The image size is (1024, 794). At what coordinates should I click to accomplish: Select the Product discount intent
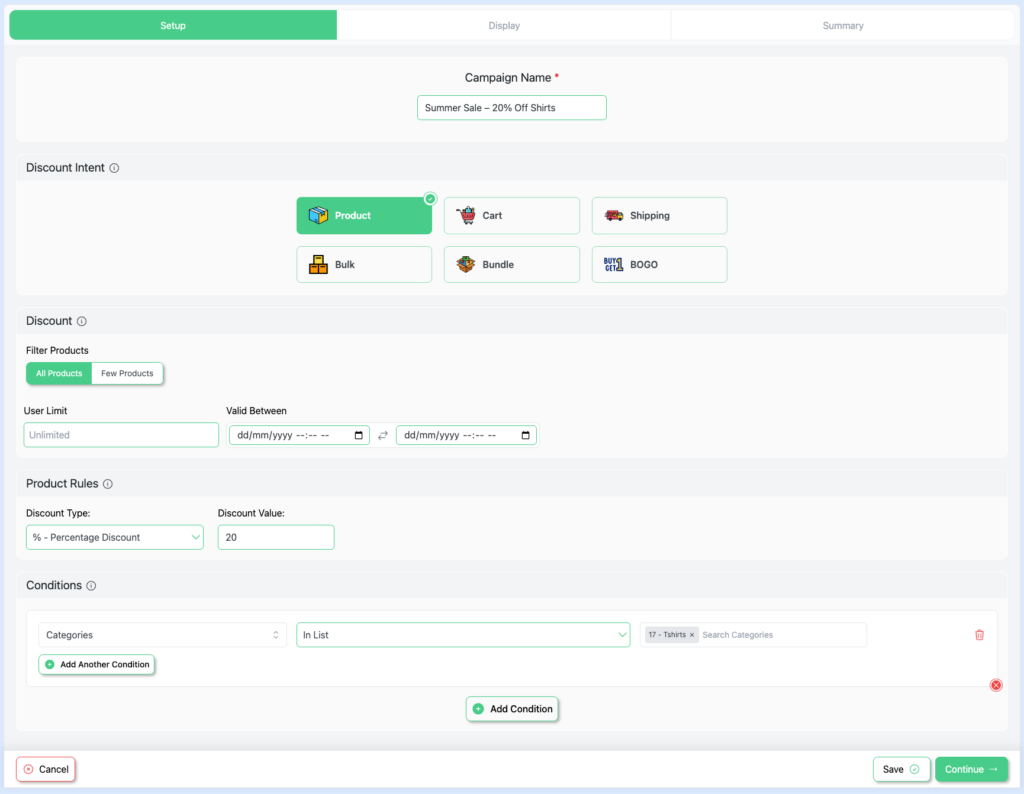click(x=363, y=216)
